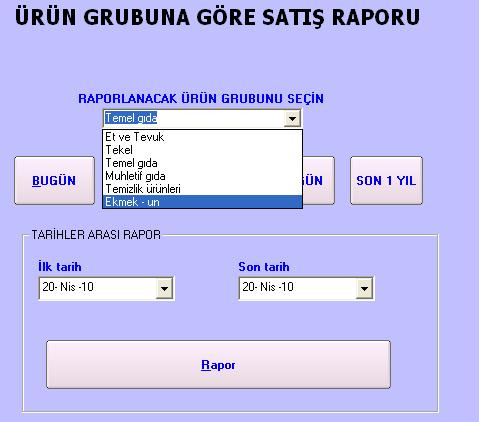The width and height of the screenshot is (479, 422).
Task: Select Et ve Tavuk from list
Action: [202, 137]
